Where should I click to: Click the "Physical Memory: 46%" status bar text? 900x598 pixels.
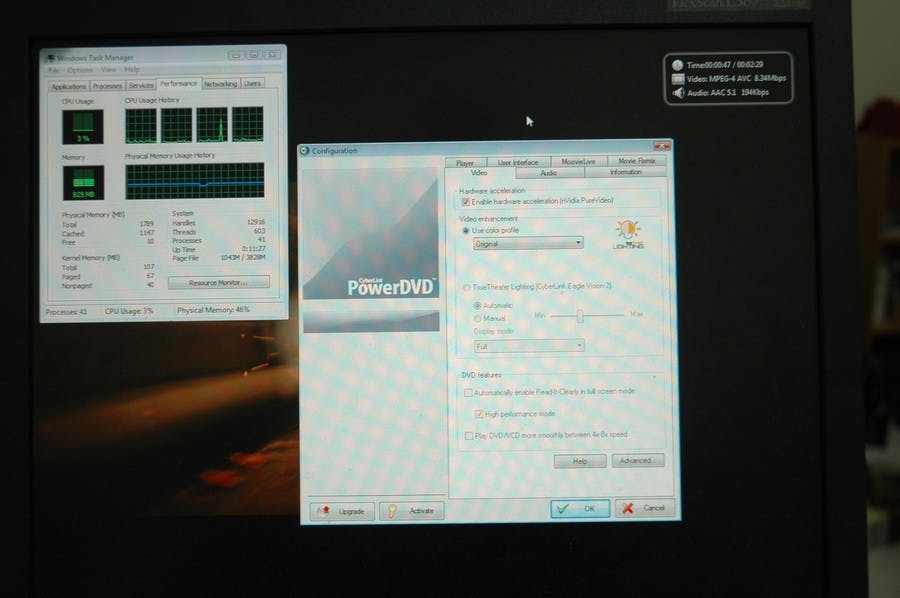(214, 310)
